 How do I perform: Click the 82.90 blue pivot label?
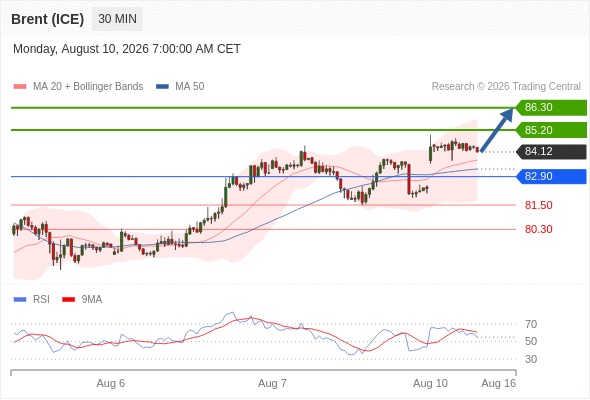551,176
